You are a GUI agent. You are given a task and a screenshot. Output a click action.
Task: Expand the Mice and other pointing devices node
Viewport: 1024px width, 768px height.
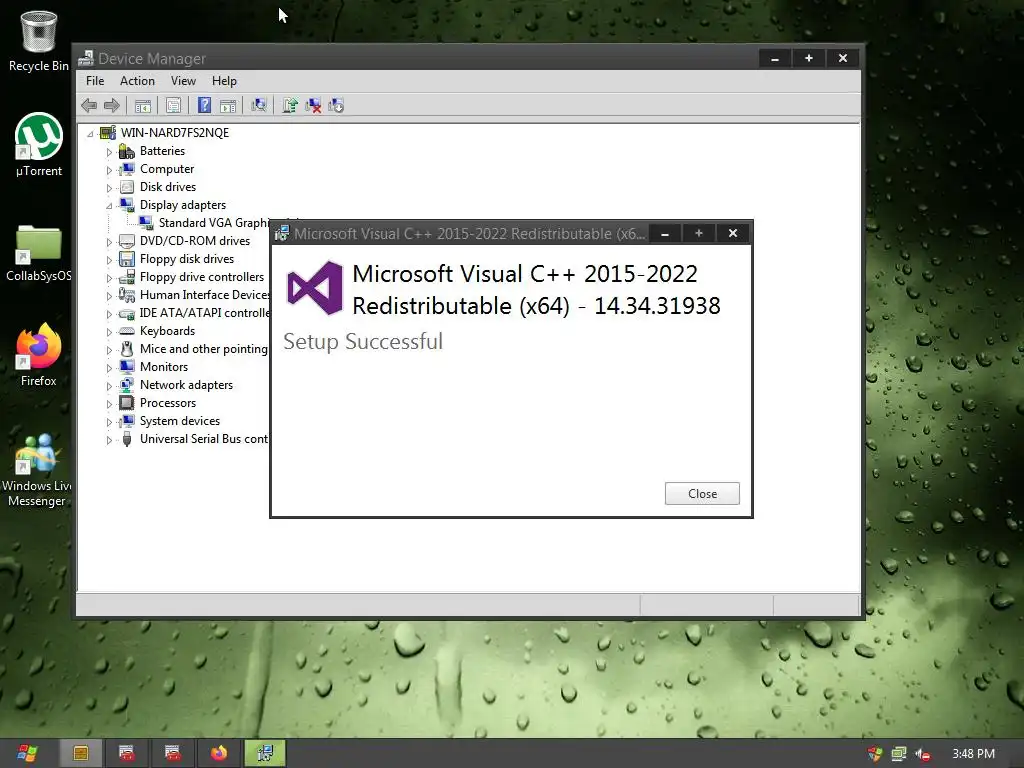(x=109, y=349)
